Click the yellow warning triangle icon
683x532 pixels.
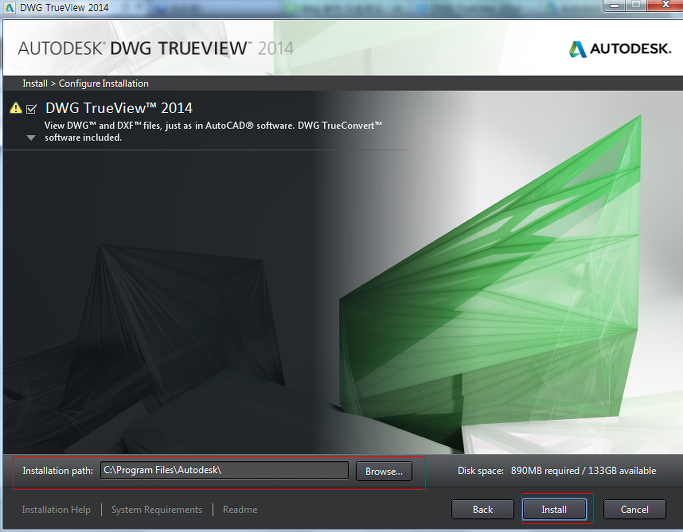click(x=16, y=108)
